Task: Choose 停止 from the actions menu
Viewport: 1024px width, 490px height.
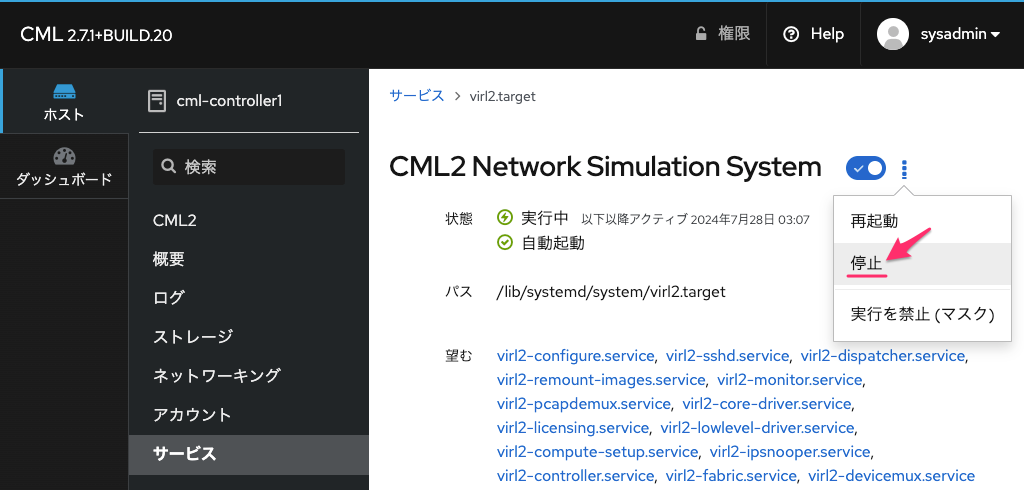Action: tap(922, 263)
